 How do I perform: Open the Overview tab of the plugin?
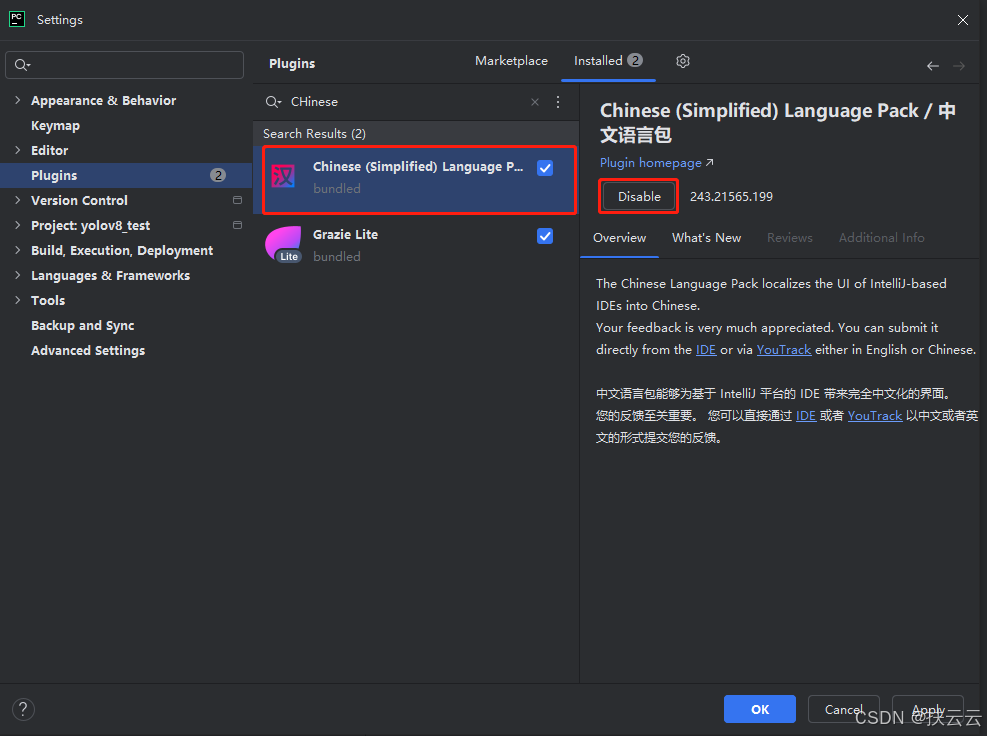[x=619, y=238]
